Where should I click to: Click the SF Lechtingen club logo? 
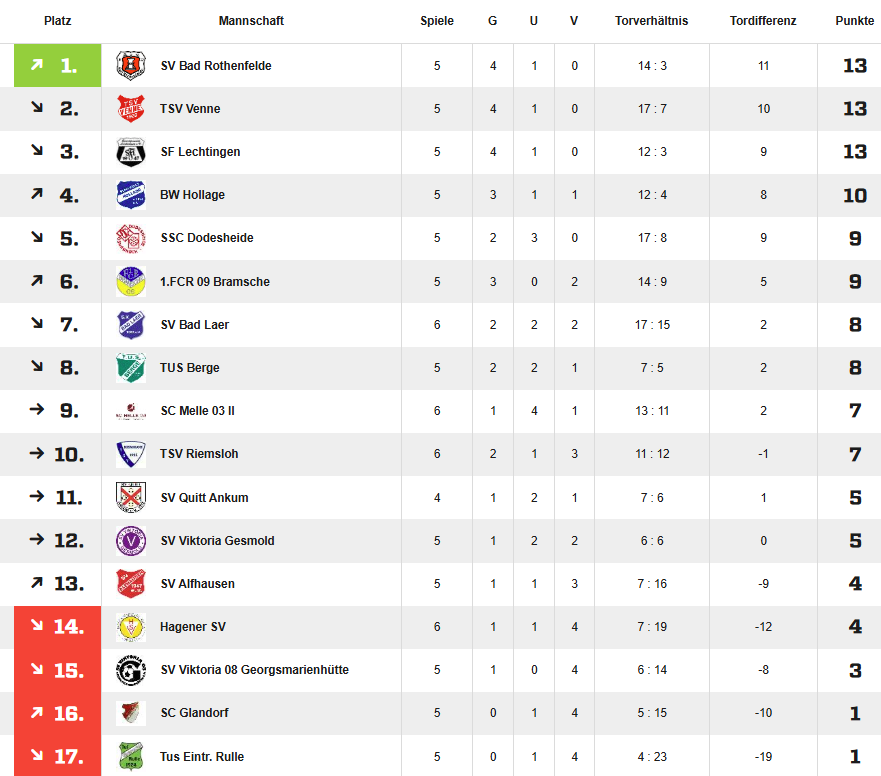click(131, 152)
